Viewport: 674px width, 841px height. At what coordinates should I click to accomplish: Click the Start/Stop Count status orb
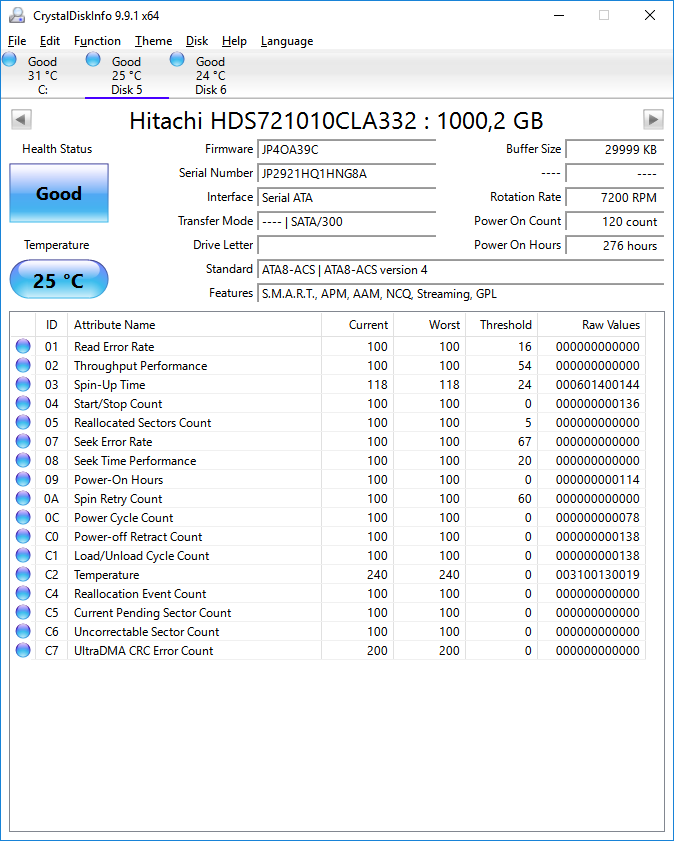click(23, 403)
